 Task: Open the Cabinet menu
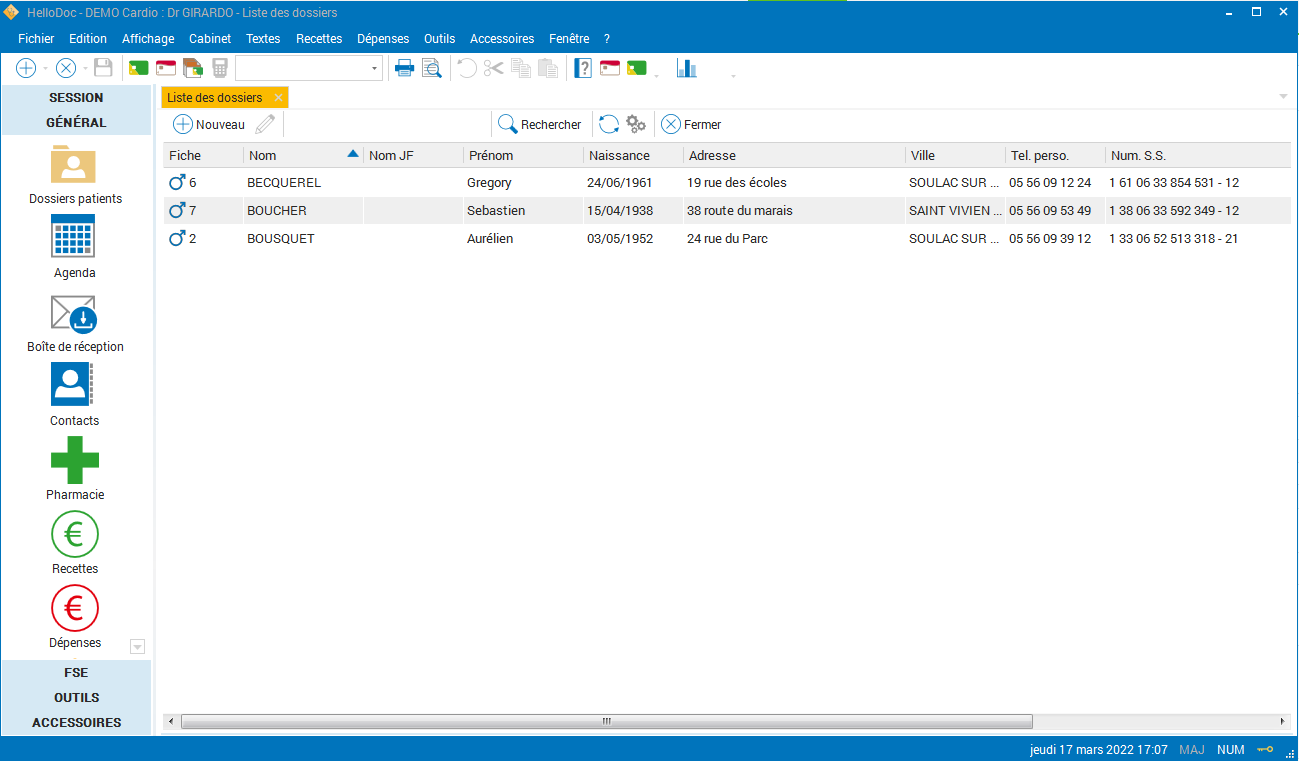coord(210,39)
